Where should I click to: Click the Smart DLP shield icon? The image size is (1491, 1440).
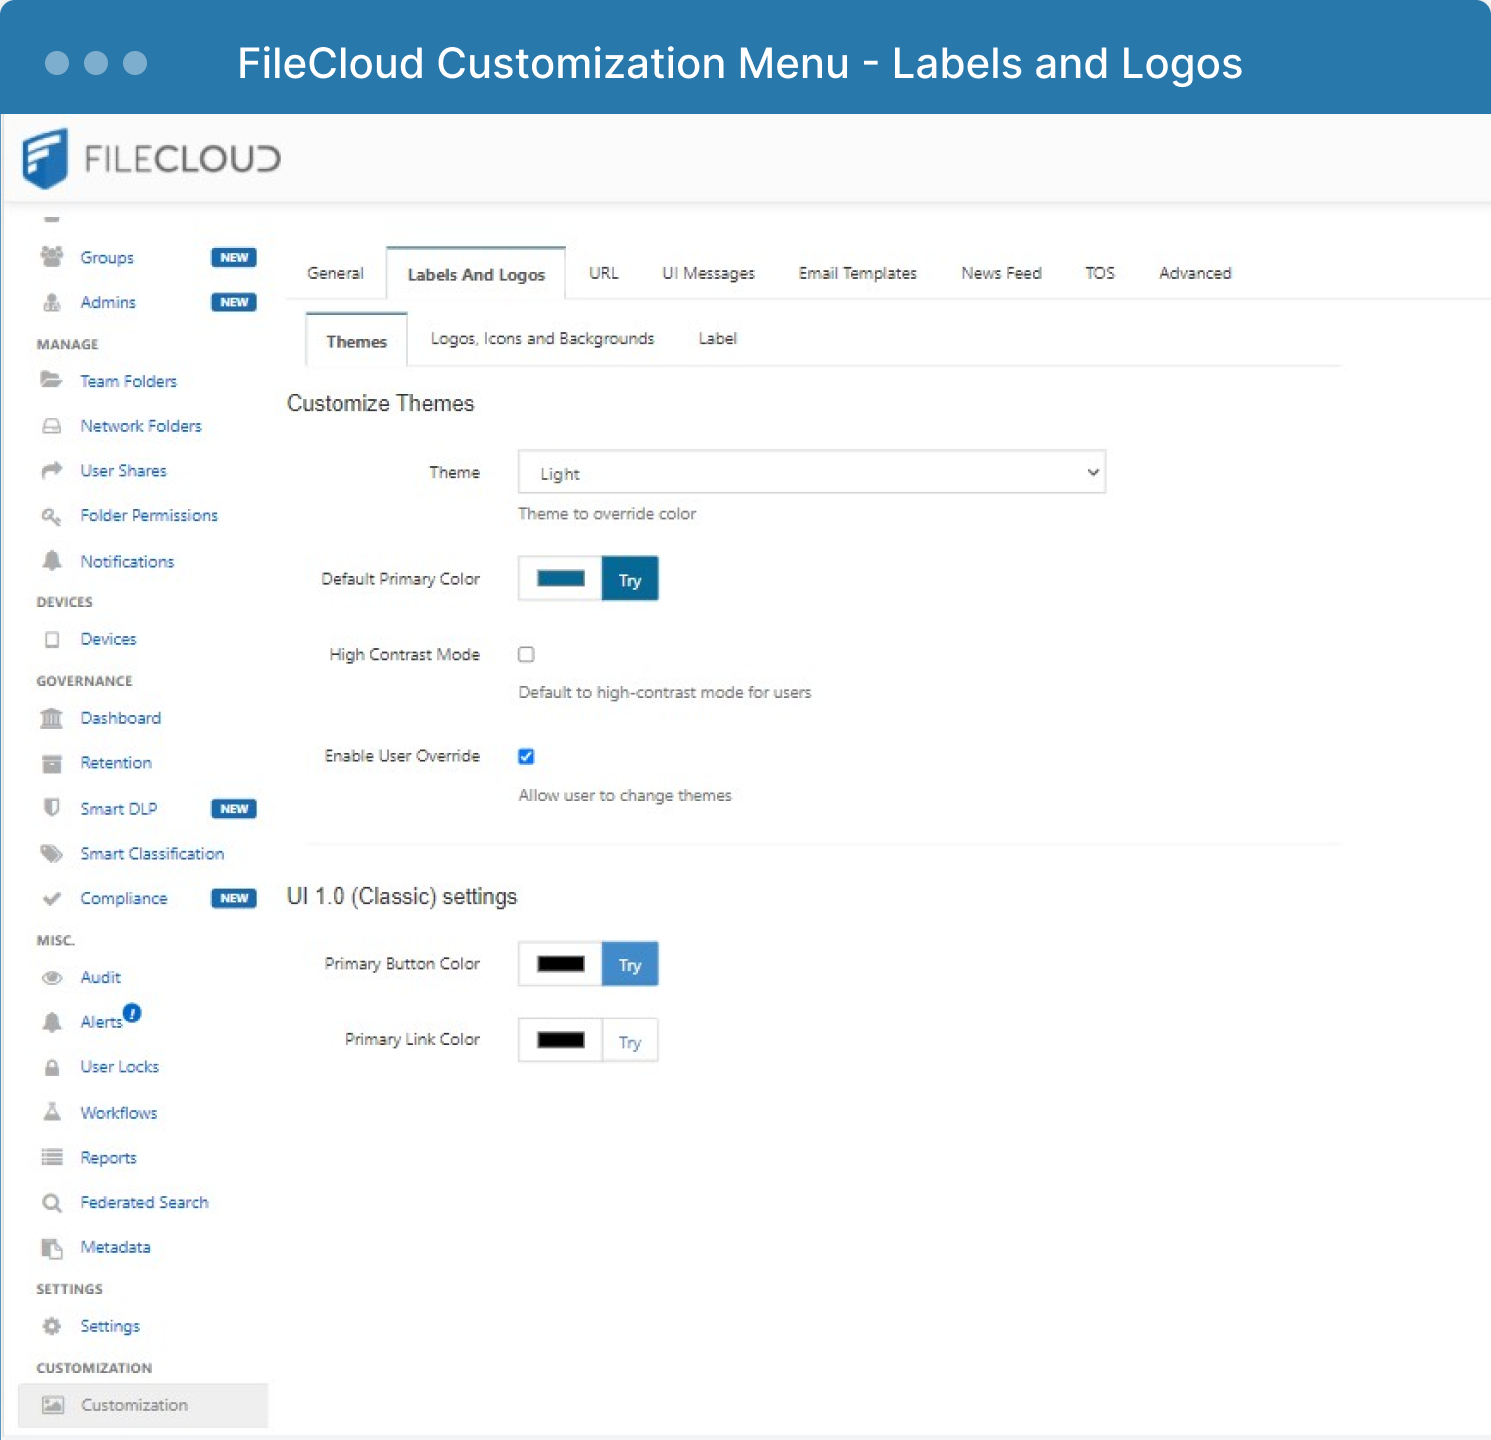[52, 807]
